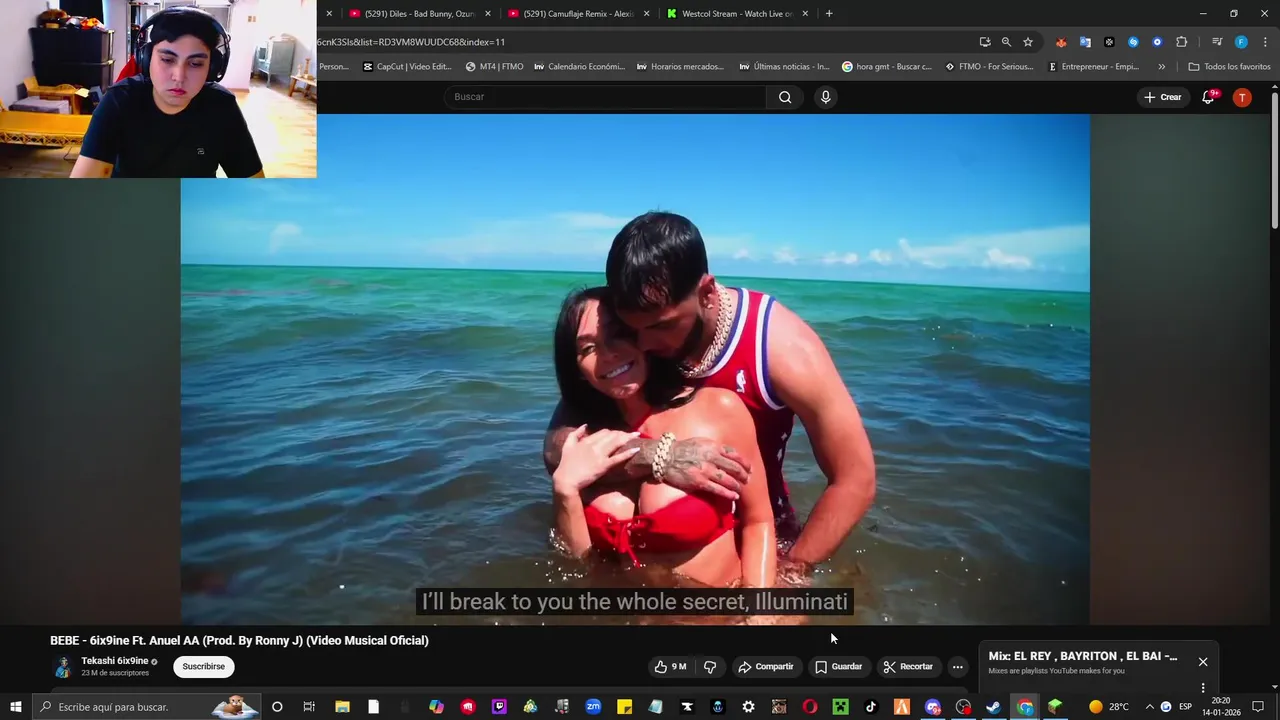This screenshot has width=1280, height=720.
Task: Open weather 28°C widget on taskbar
Action: click(1109, 707)
